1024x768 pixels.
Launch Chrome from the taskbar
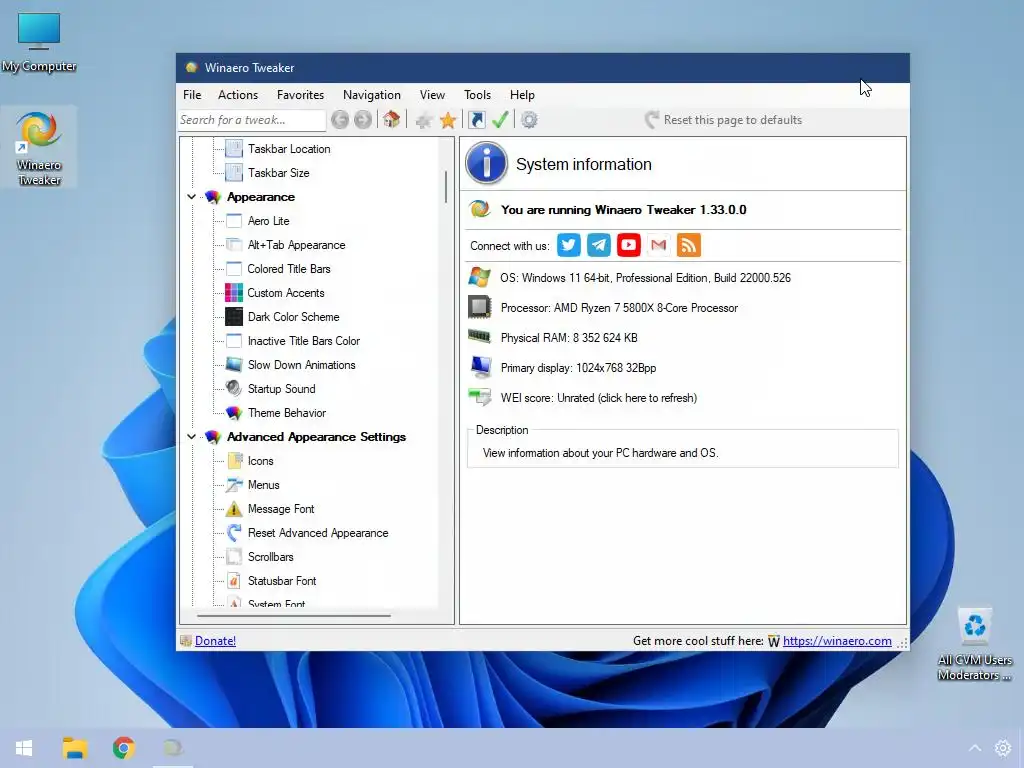[x=123, y=748]
